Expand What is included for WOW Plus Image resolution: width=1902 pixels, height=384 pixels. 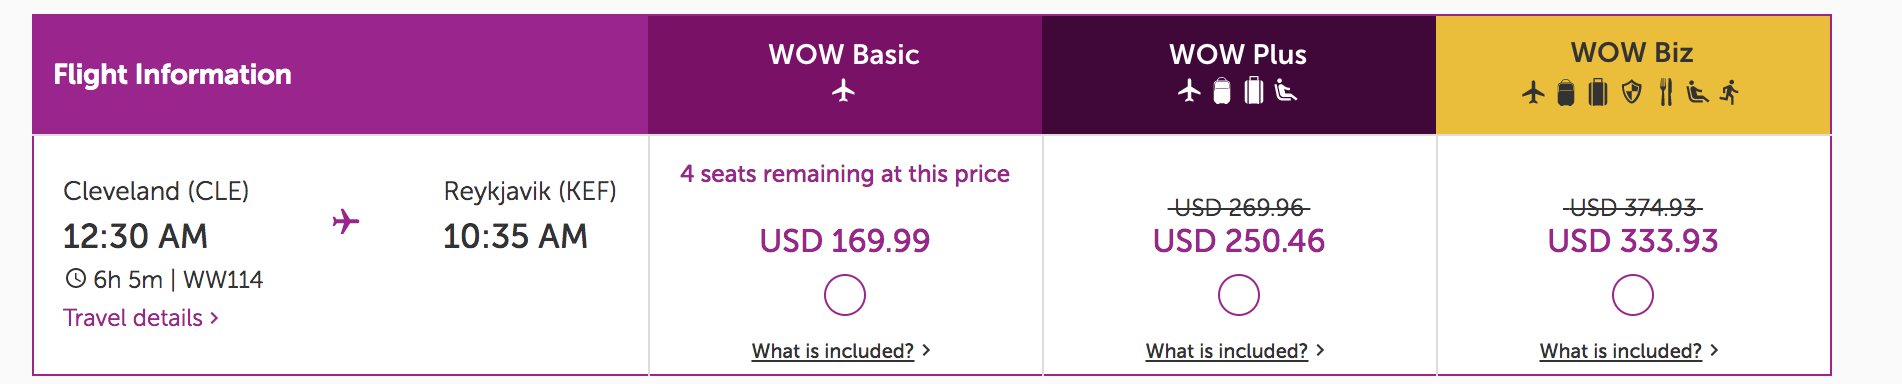coord(1235,351)
